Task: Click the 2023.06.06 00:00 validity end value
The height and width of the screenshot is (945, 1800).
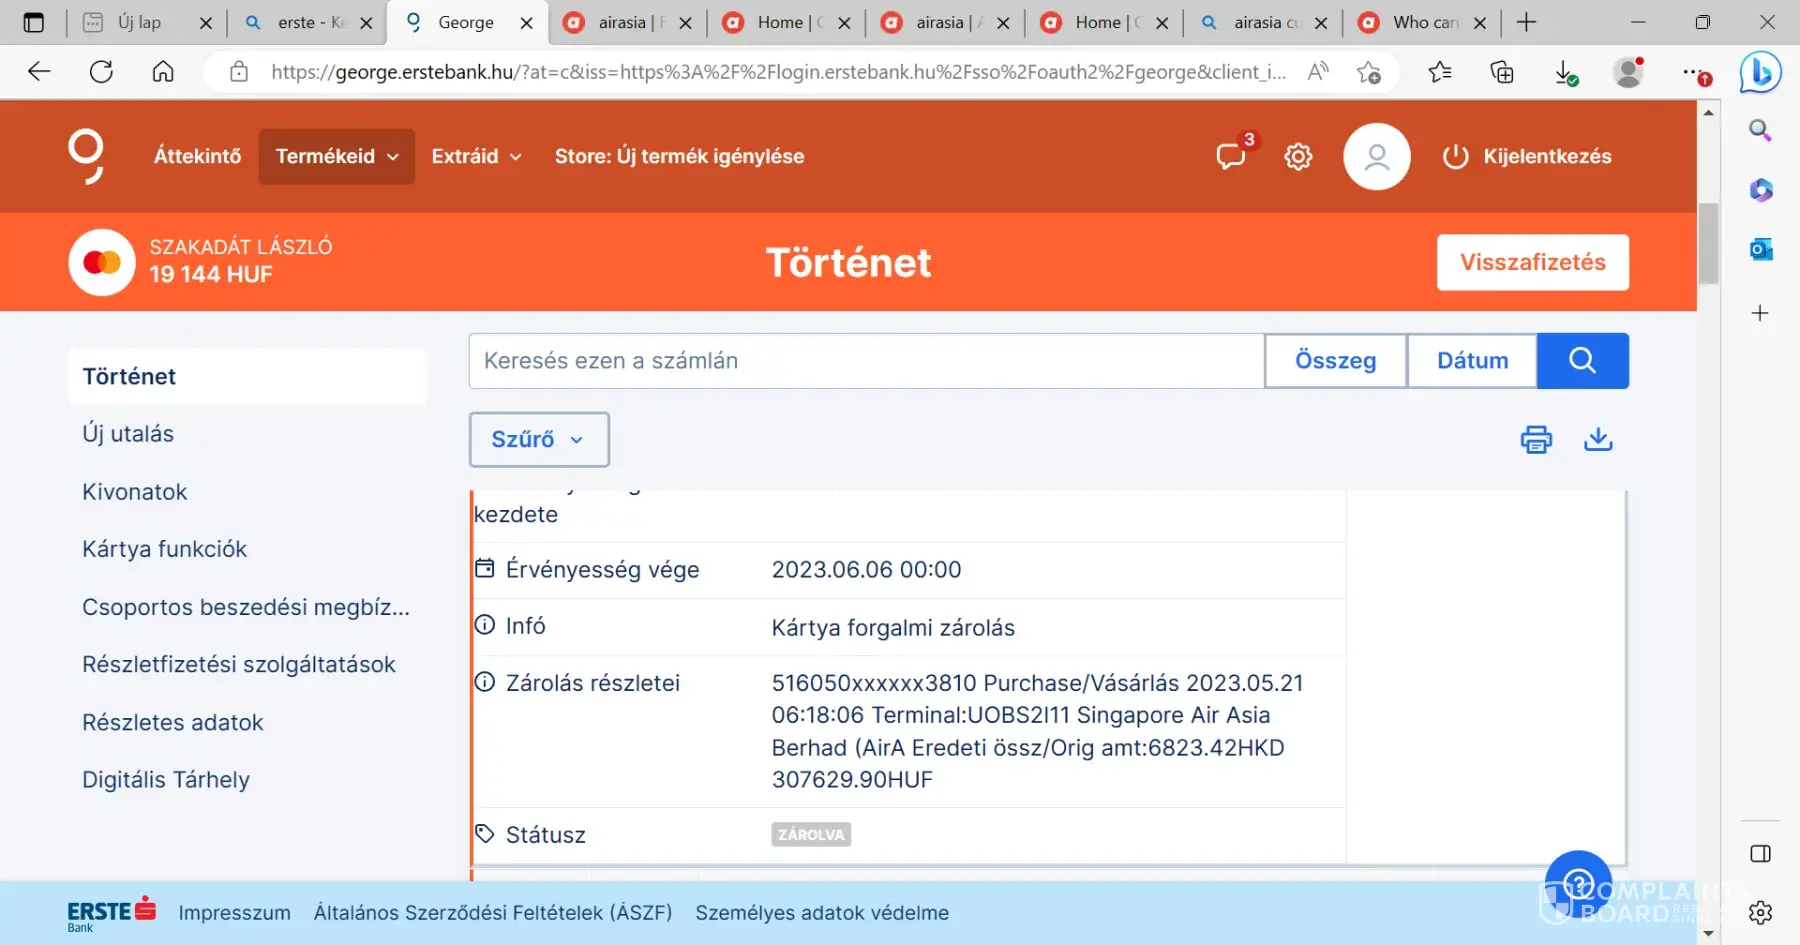Action: tap(866, 570)
